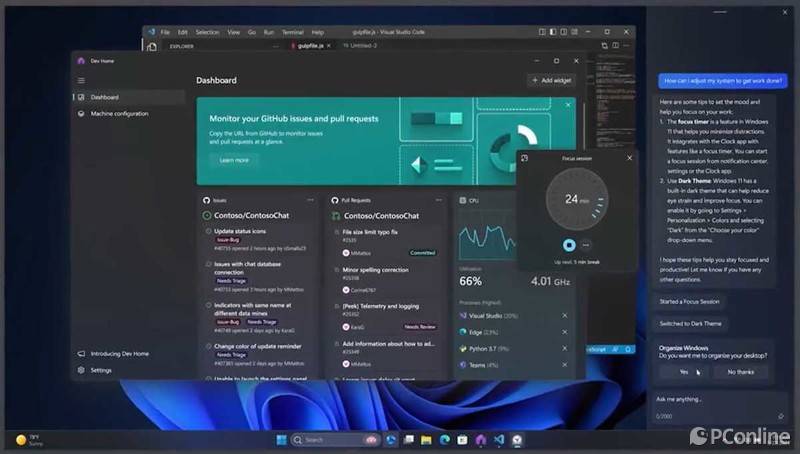End the Teams process in CPU widget
The height and width of the screenshot is (454, 800).
(x=565, y=365)
